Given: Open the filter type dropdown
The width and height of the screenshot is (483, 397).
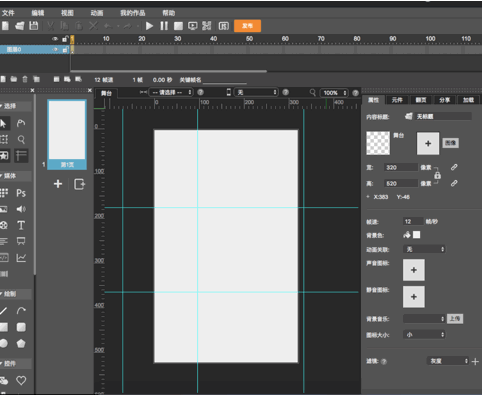Looking at the screenshot, I should click(448, 361).
